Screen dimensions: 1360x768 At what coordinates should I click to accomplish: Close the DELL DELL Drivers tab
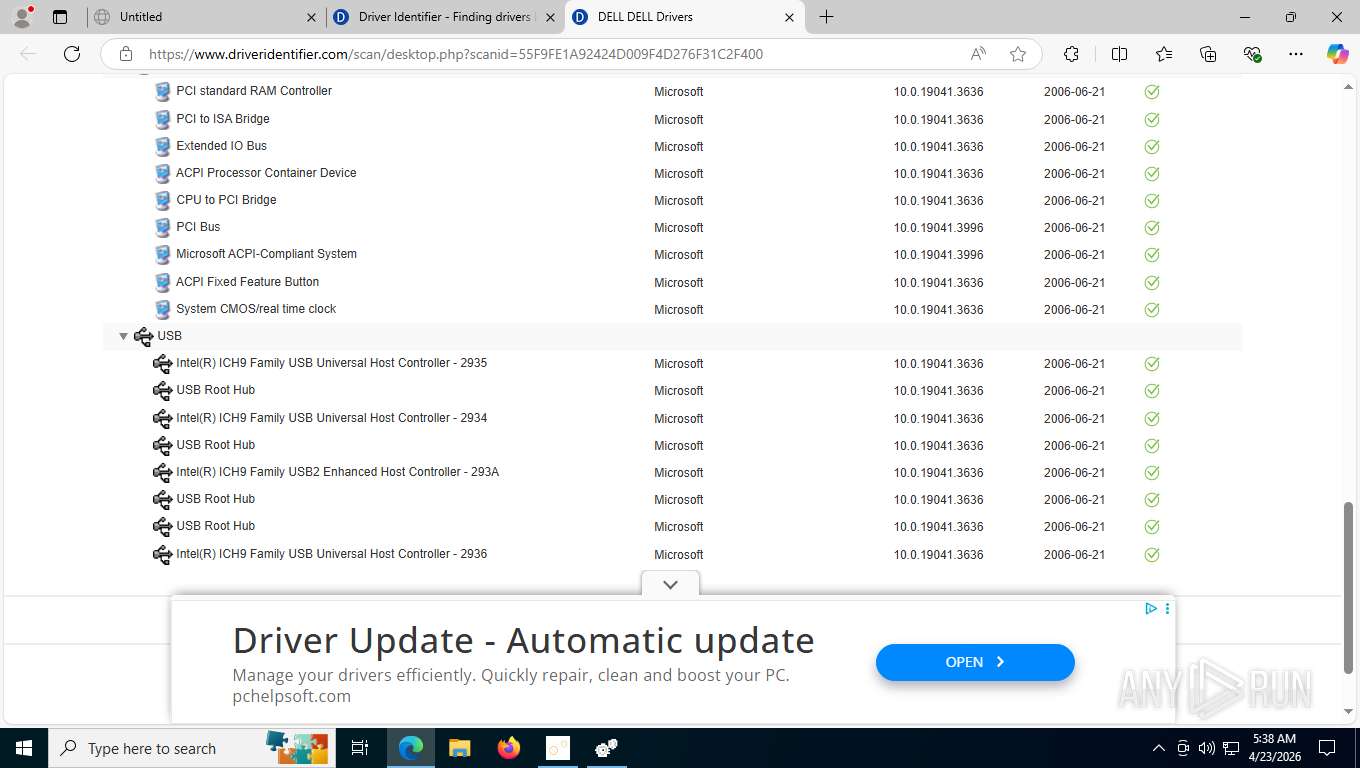pos(789,17)
